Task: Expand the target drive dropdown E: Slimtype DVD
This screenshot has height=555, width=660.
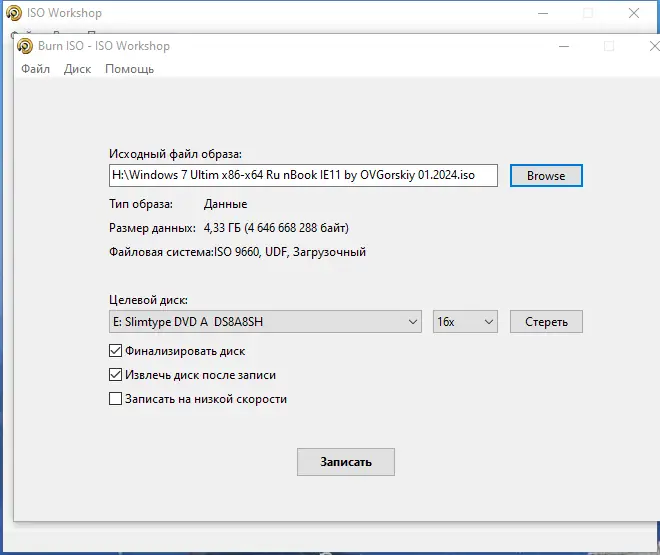Action: coord(265,321)
